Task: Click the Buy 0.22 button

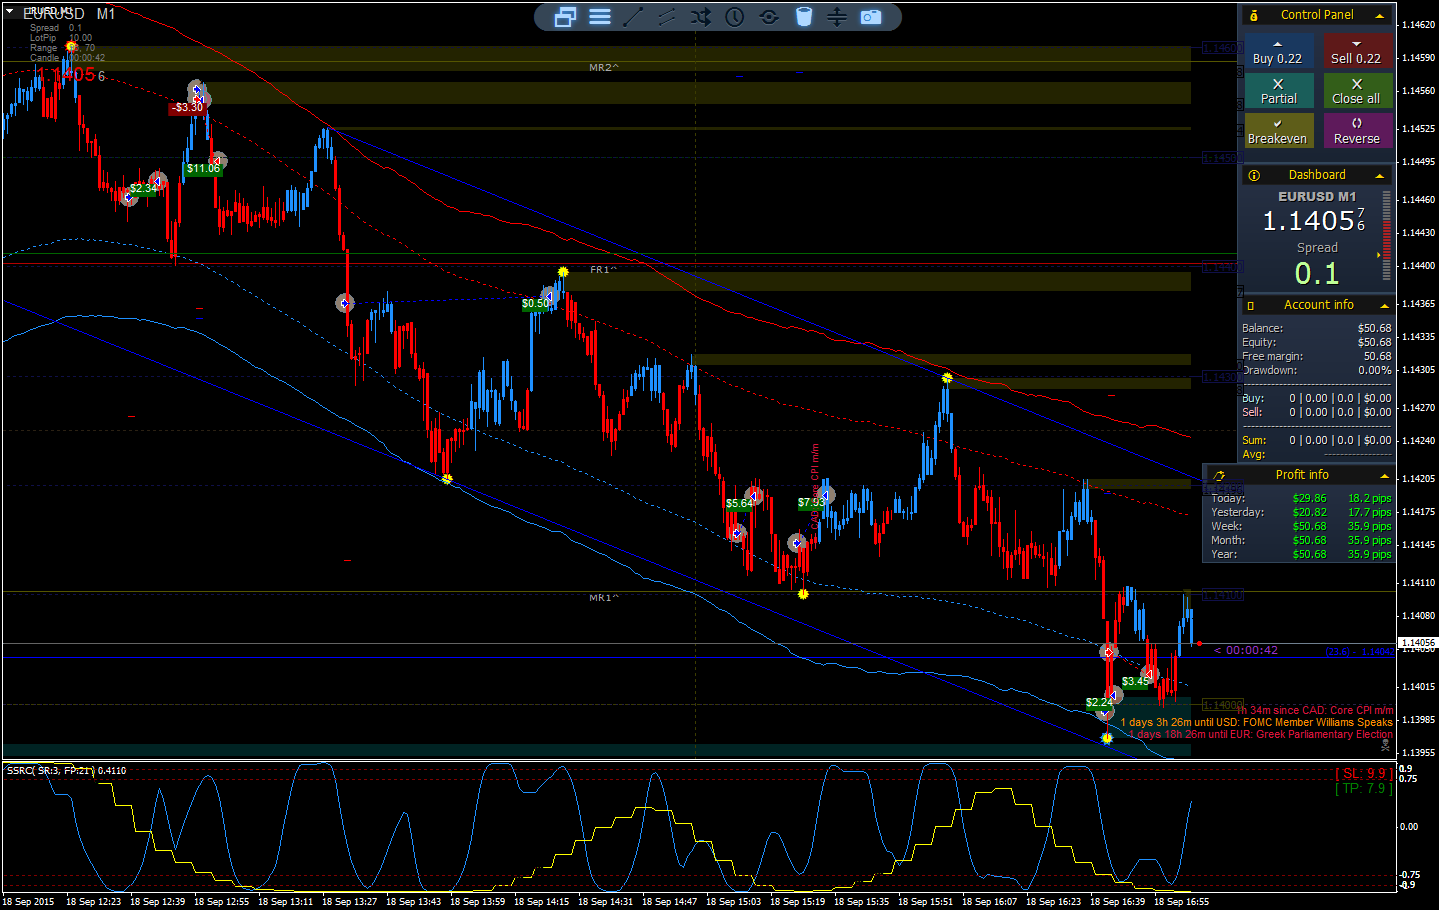Action: pos(1278,52)
